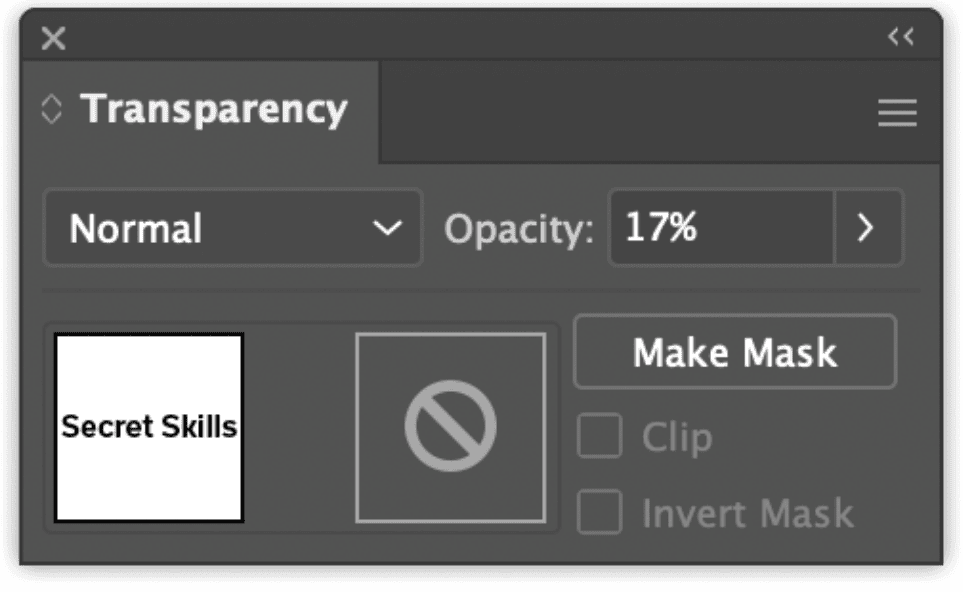Click the chevron in the blending mode box
Image resolution: width=963 pixels, height=592 pixels.
tap(387, 229)
